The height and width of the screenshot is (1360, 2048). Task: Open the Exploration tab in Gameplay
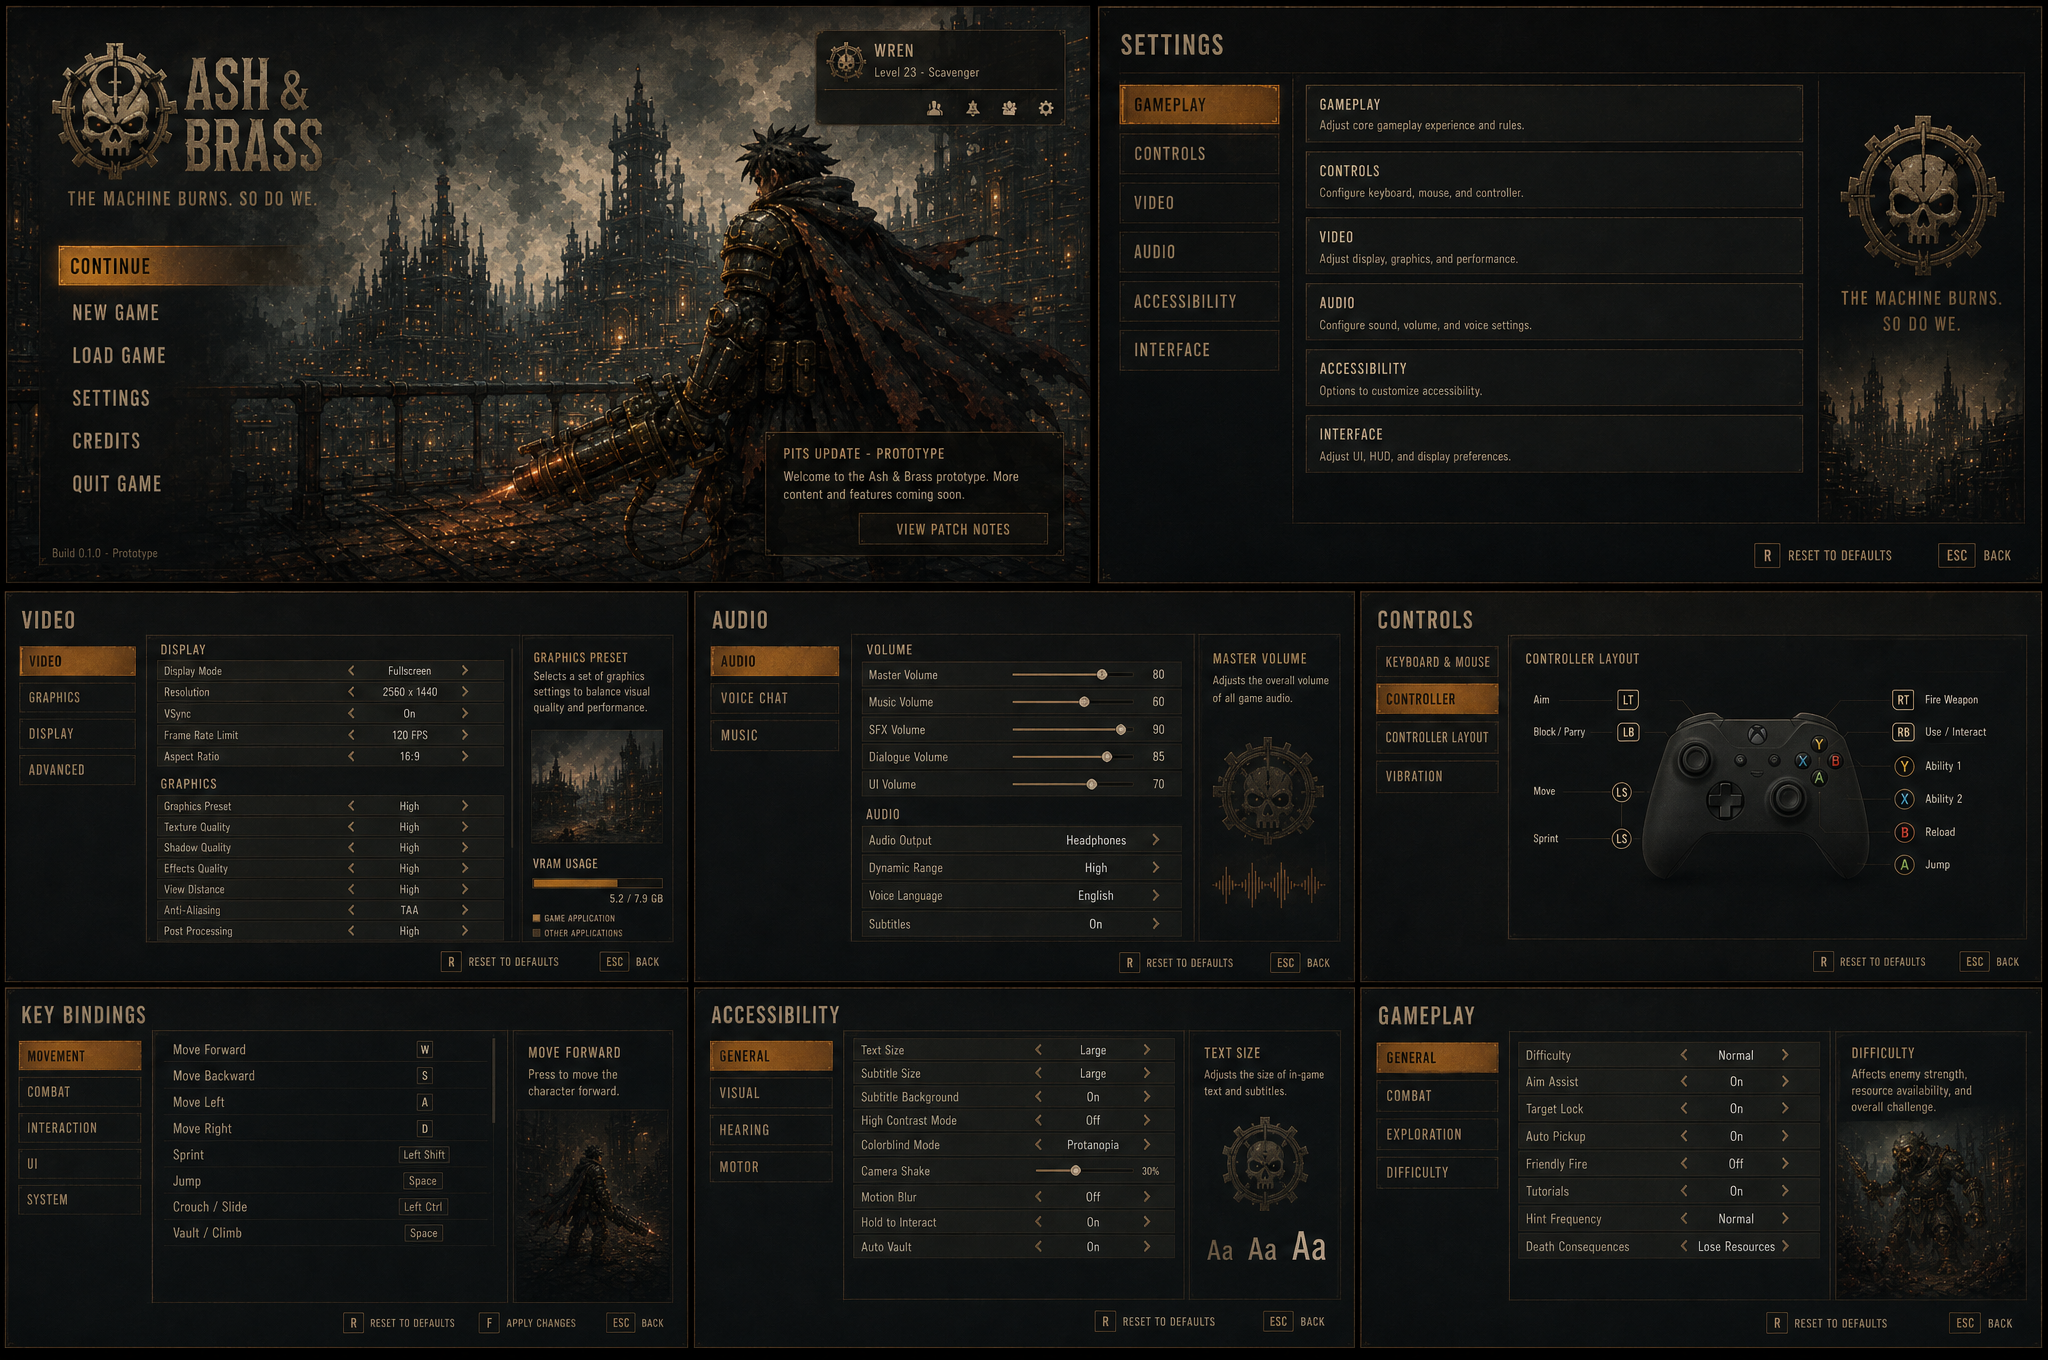tap(1437, 1134)
